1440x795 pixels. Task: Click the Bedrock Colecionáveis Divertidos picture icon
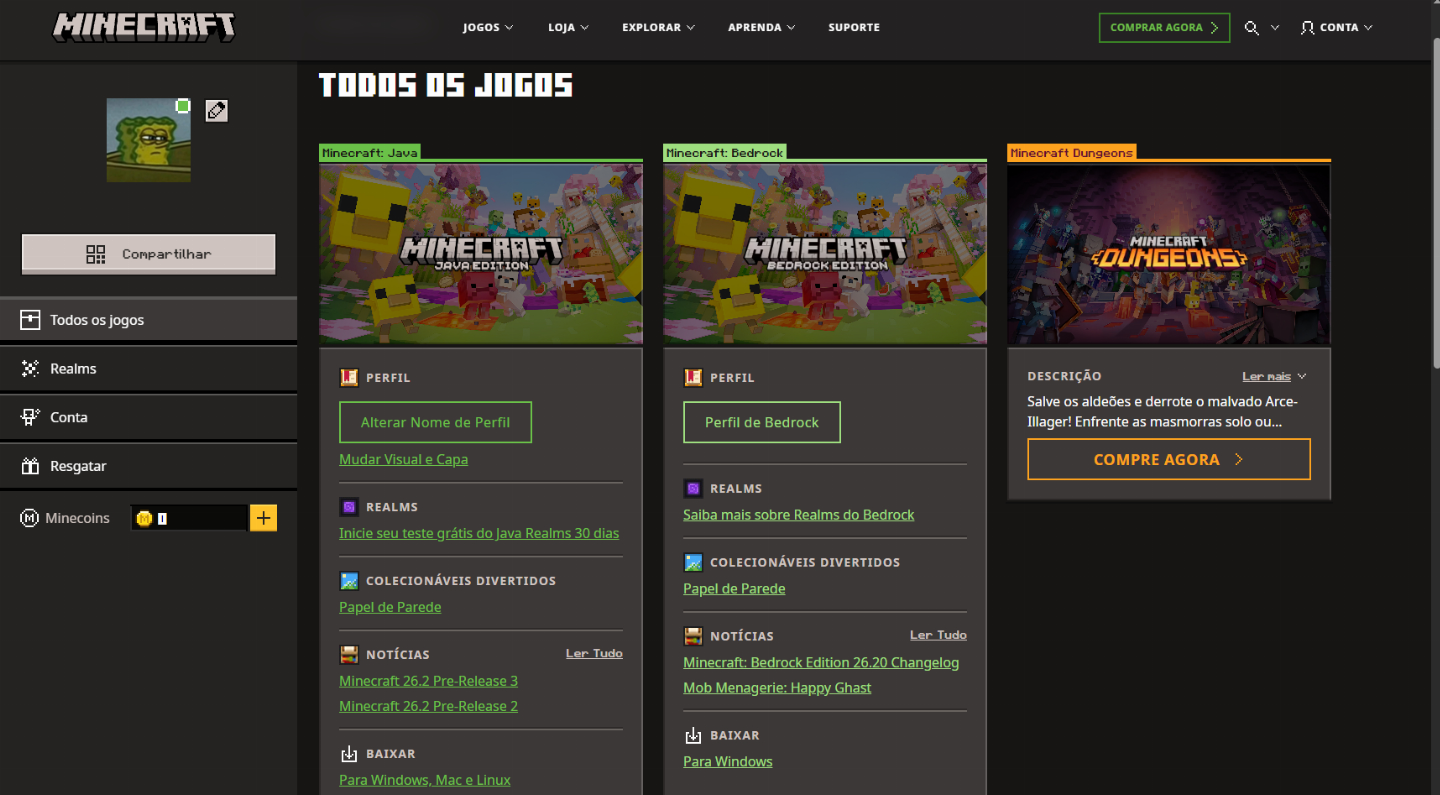693,563
